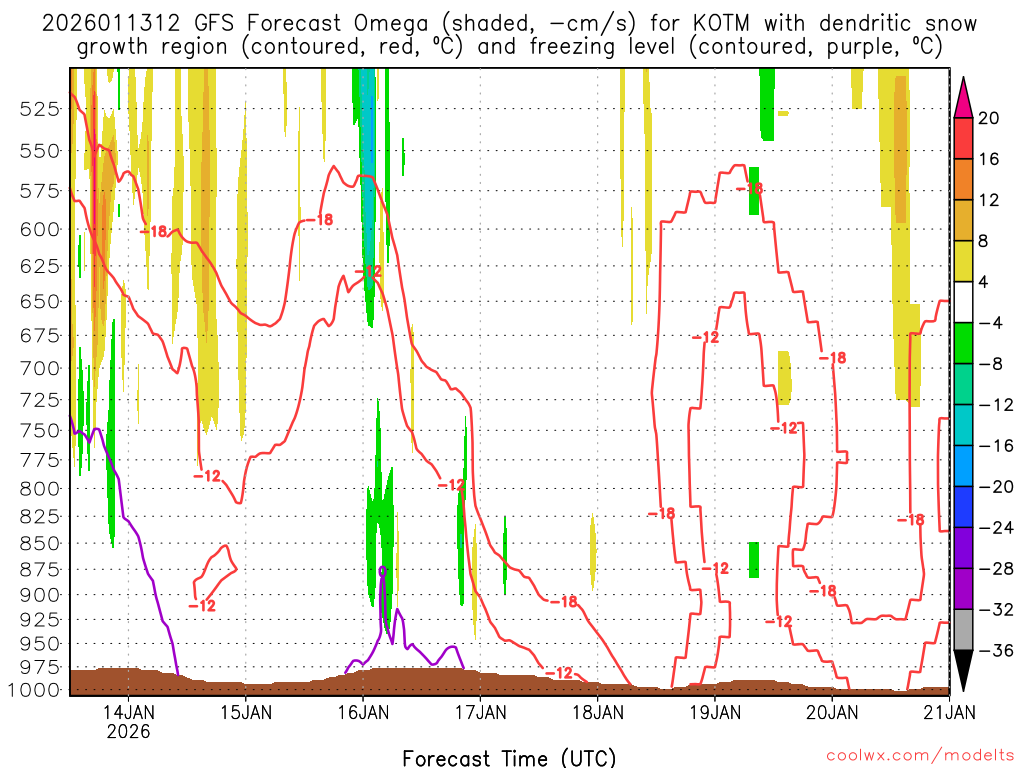This screenshot has width=1024, height=768.
Task: Click the small green omega patch at 875 near 19JAN
Action: pos(754,560)
